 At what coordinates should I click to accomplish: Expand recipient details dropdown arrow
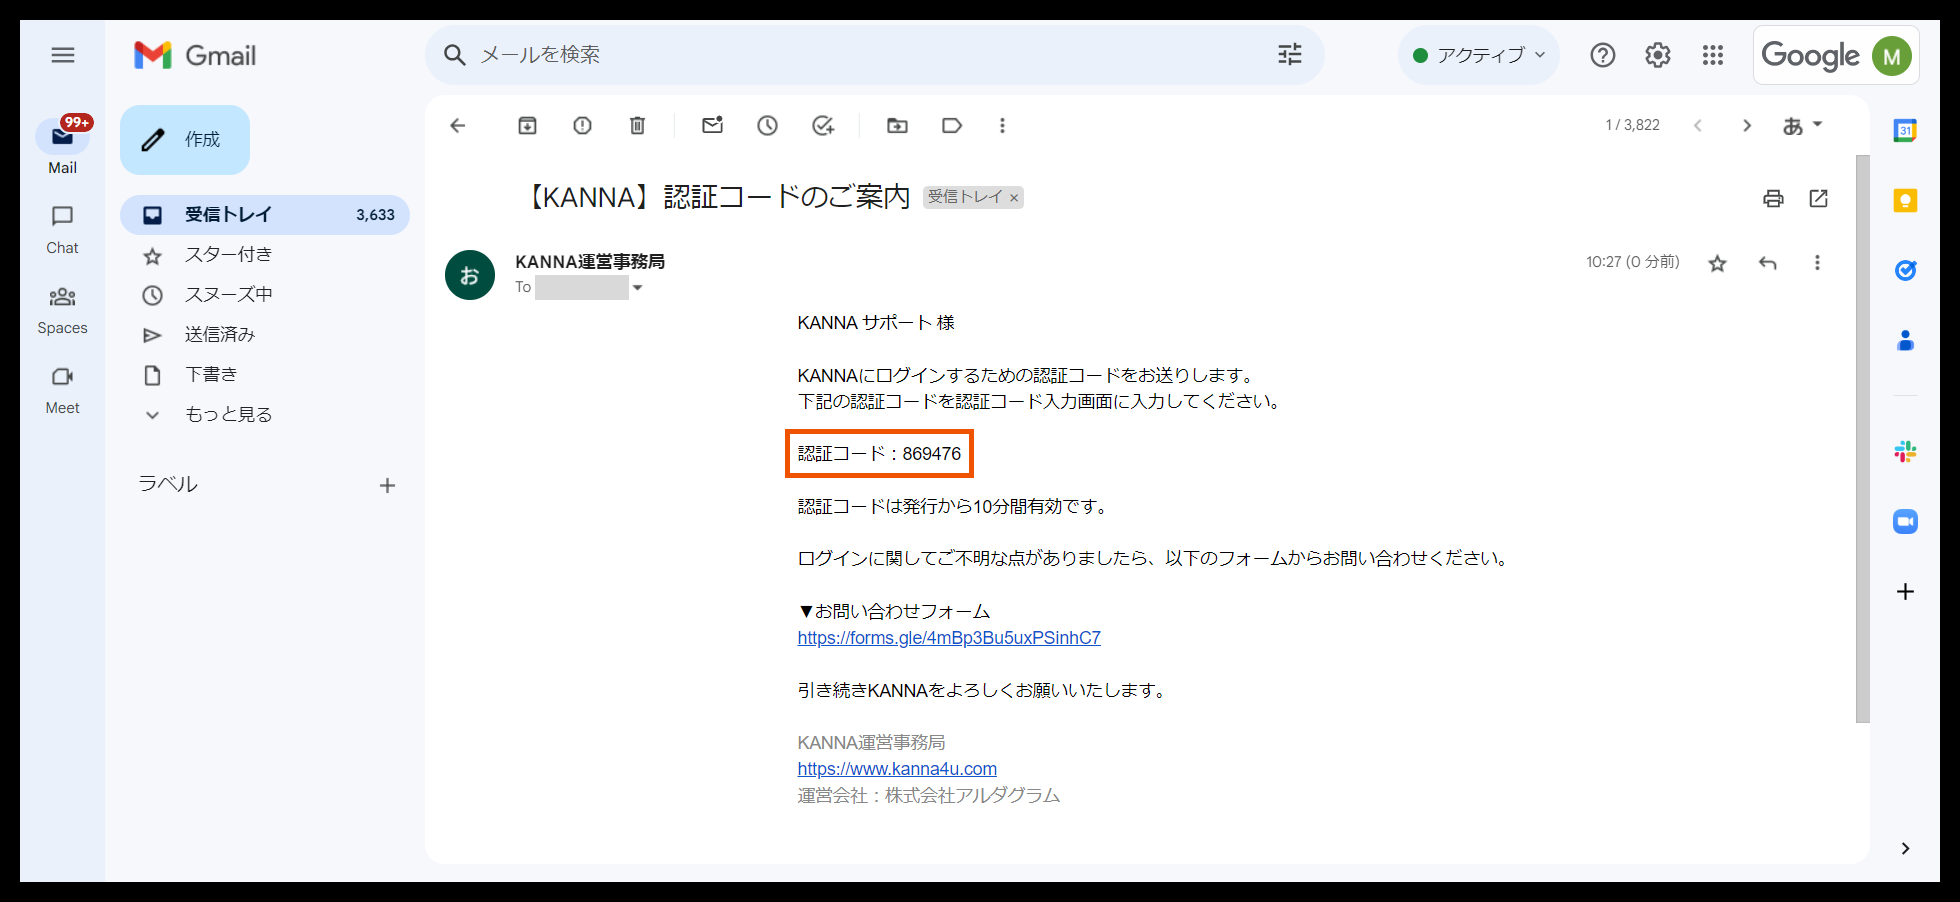637,288
